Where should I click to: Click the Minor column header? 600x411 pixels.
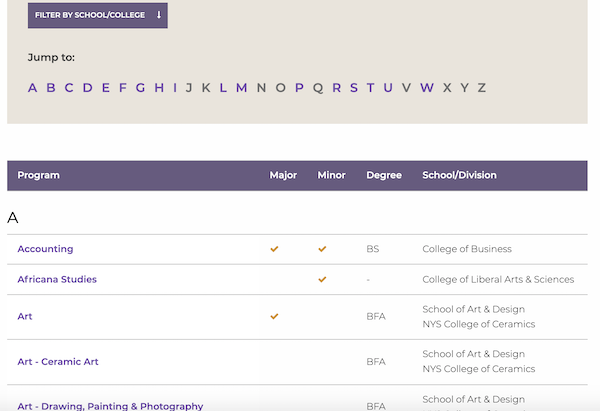click(x=331, y=175)
